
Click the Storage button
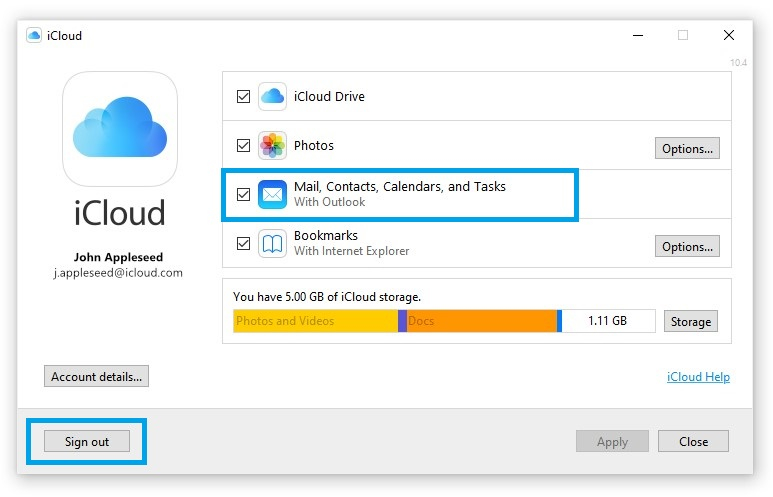(691, 321)
